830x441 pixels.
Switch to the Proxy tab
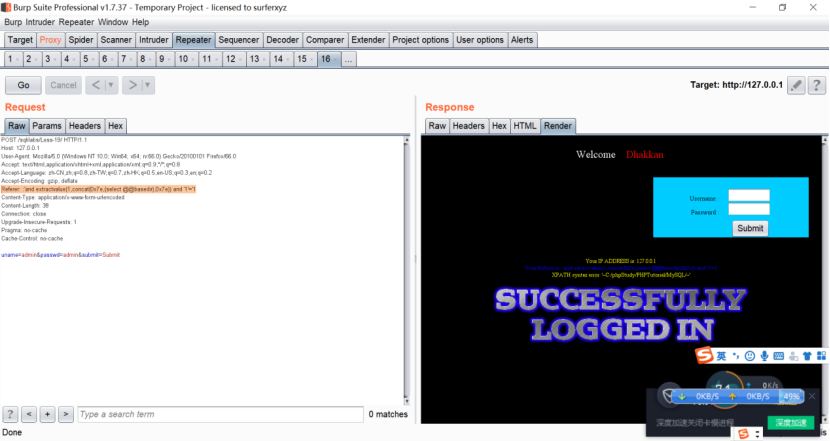[x=50, y=40]
